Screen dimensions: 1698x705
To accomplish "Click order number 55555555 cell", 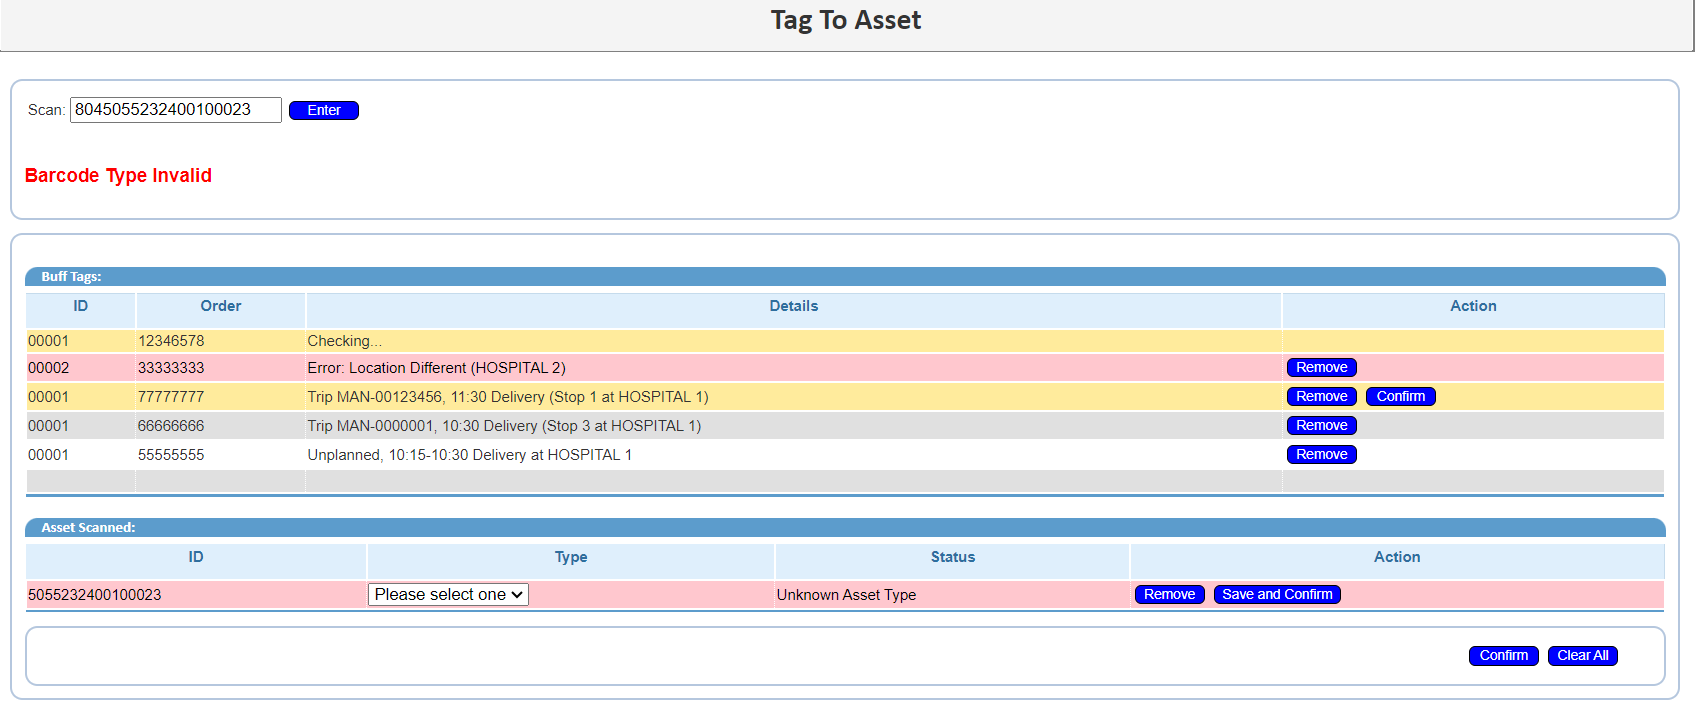I will (220, 455).
